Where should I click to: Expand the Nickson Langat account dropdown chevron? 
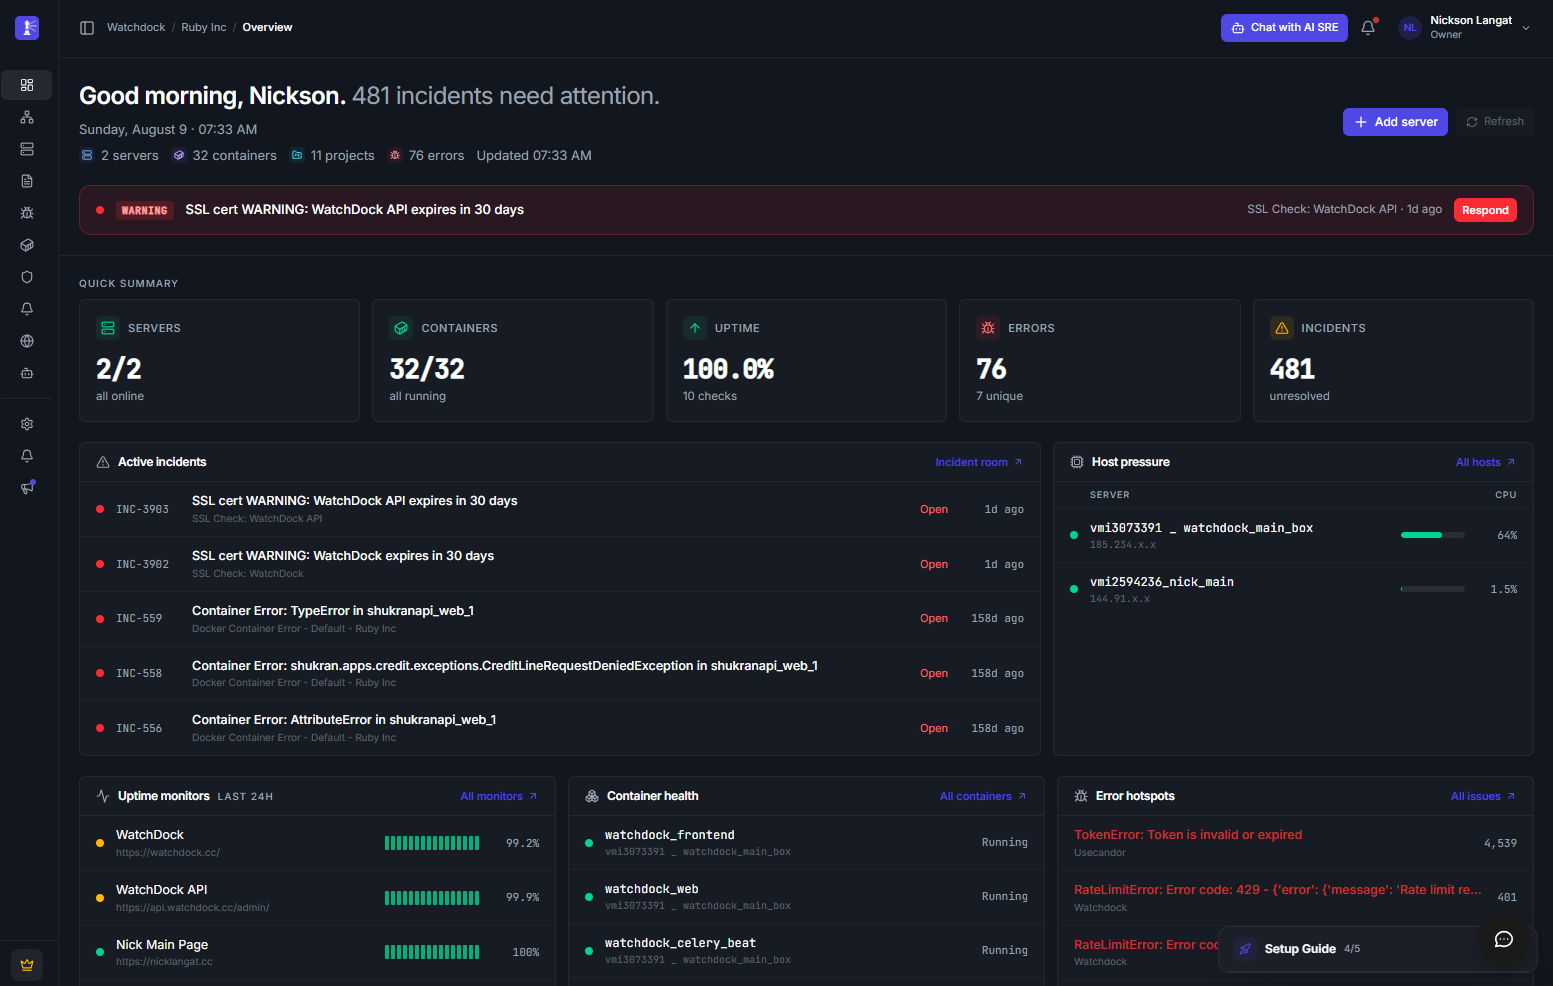(x=1526, y=28)
